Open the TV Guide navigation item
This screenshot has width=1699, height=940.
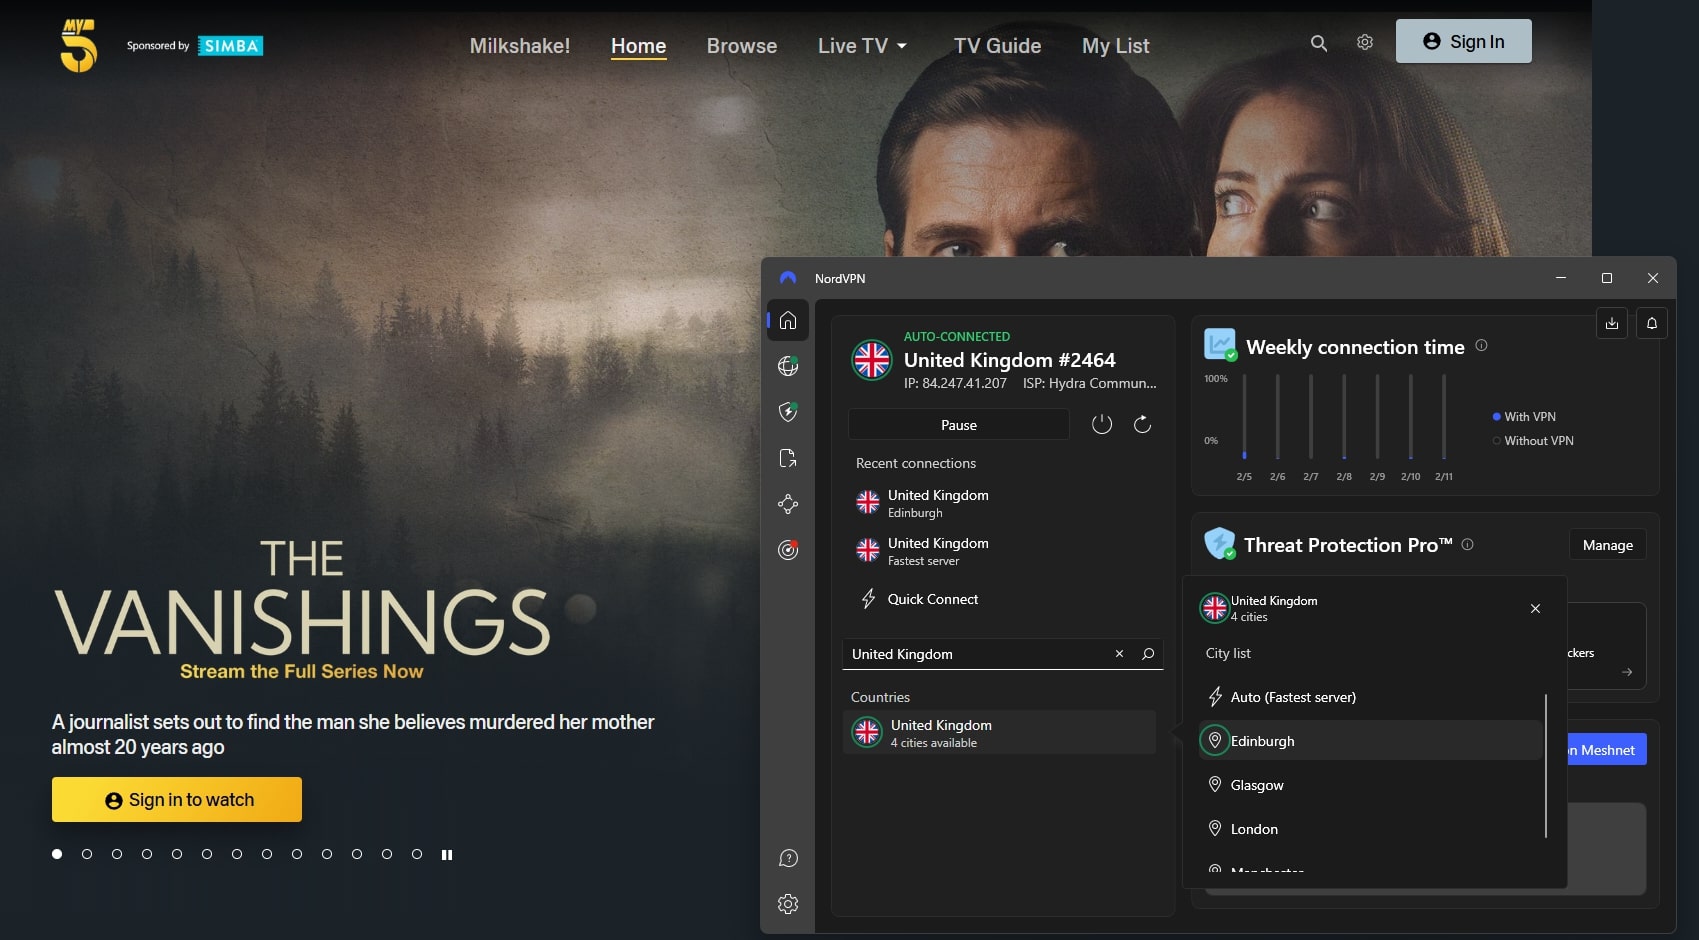(997, 46)
